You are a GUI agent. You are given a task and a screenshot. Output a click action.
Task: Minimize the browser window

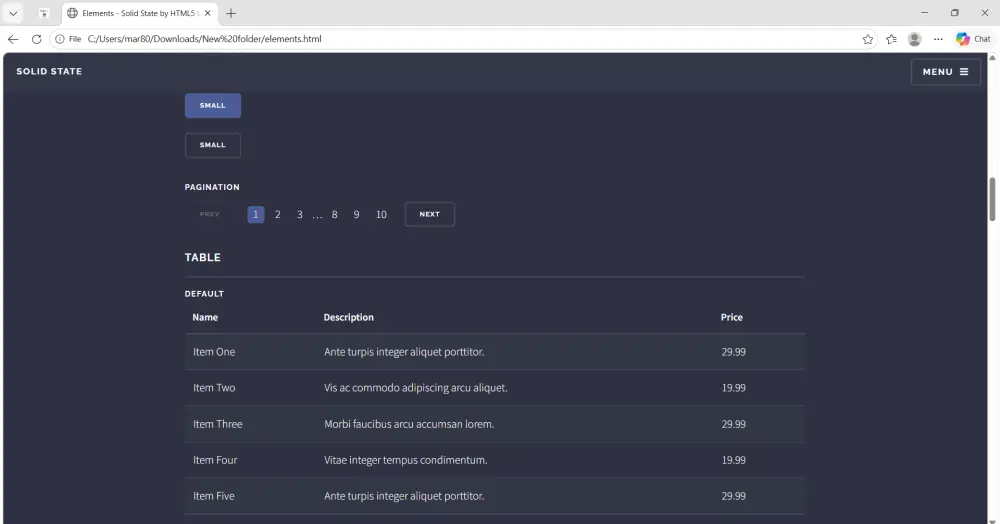tap(925, 13)
